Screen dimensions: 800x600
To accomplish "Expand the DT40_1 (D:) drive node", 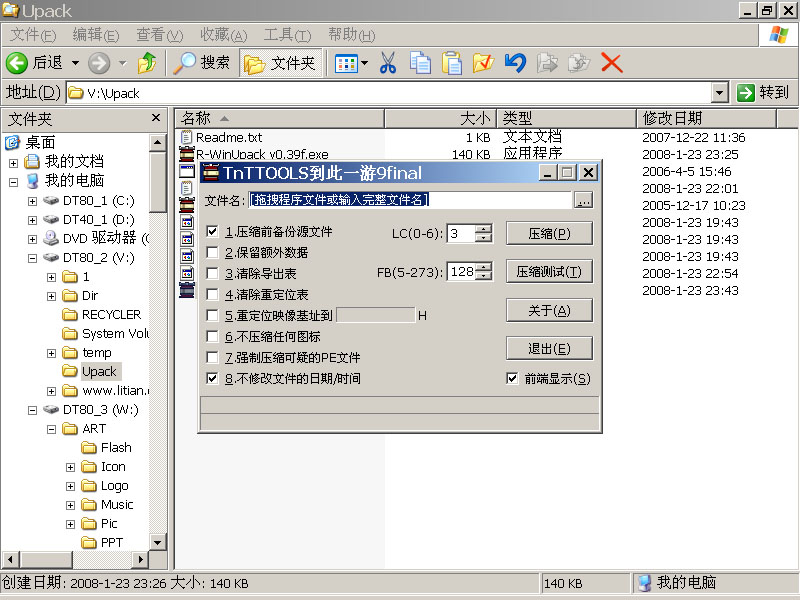I will pos(32,220).
